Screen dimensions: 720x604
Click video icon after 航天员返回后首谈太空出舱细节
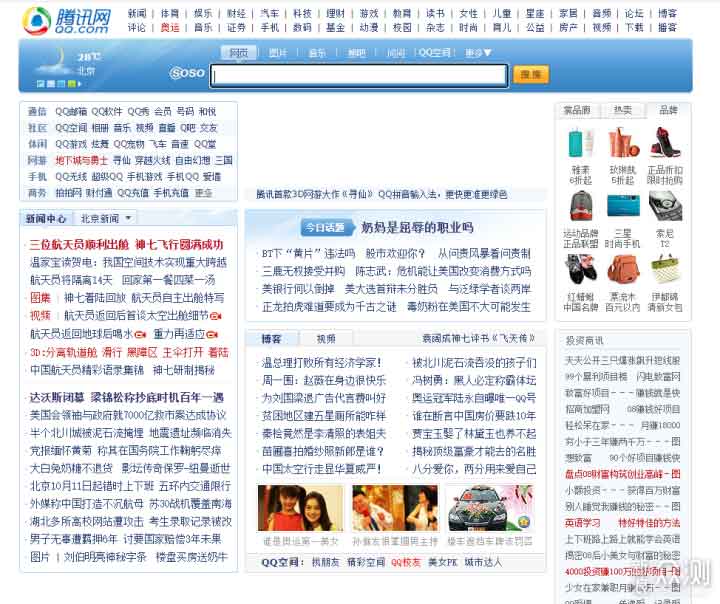(216, 316)
